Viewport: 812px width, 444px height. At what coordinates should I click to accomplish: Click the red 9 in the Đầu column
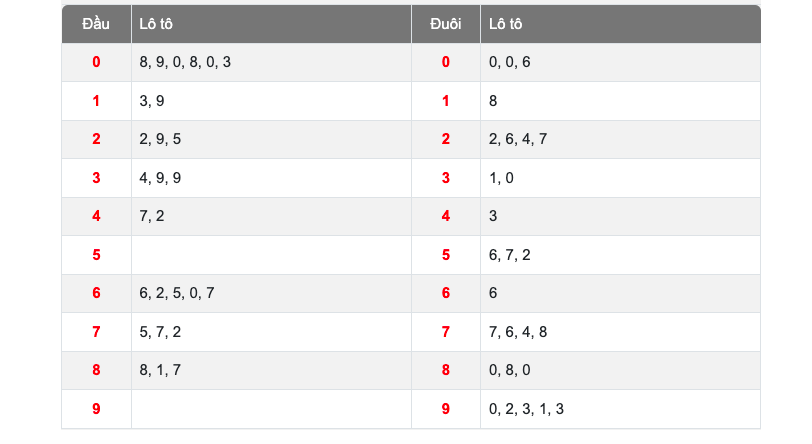click(96, 408)
